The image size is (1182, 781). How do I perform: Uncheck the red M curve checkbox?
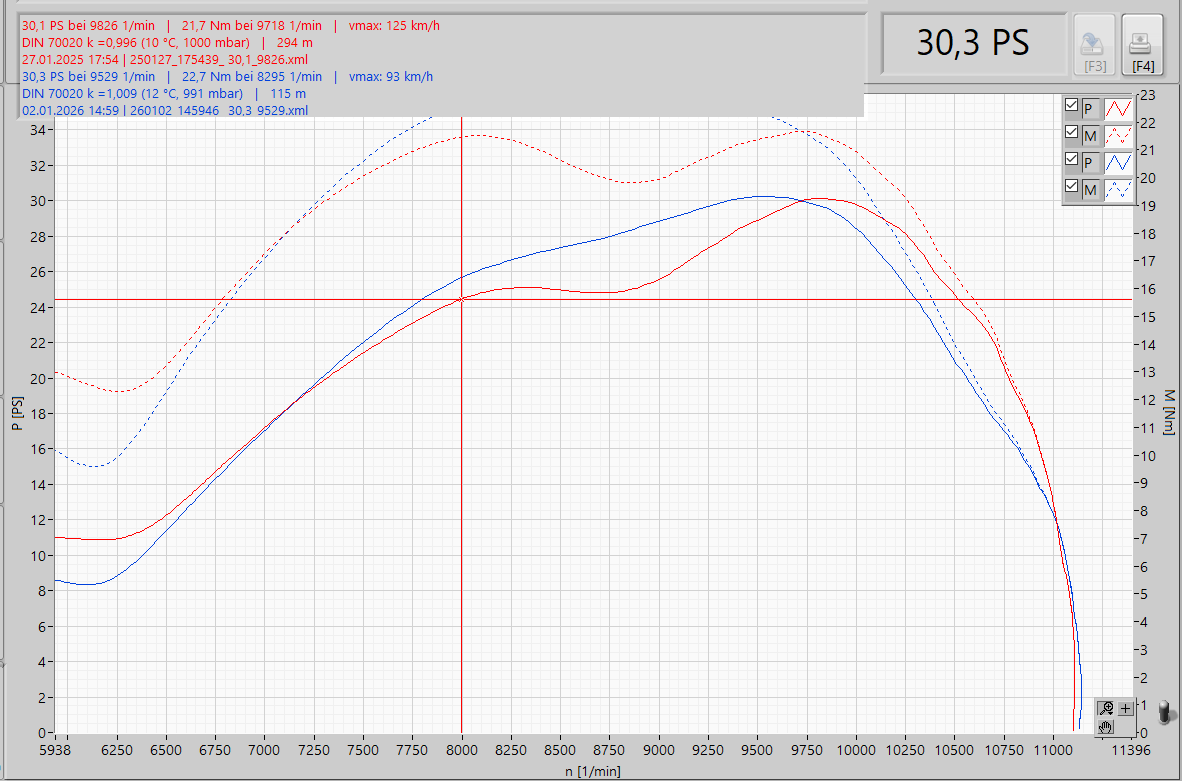coord(1072,133)
